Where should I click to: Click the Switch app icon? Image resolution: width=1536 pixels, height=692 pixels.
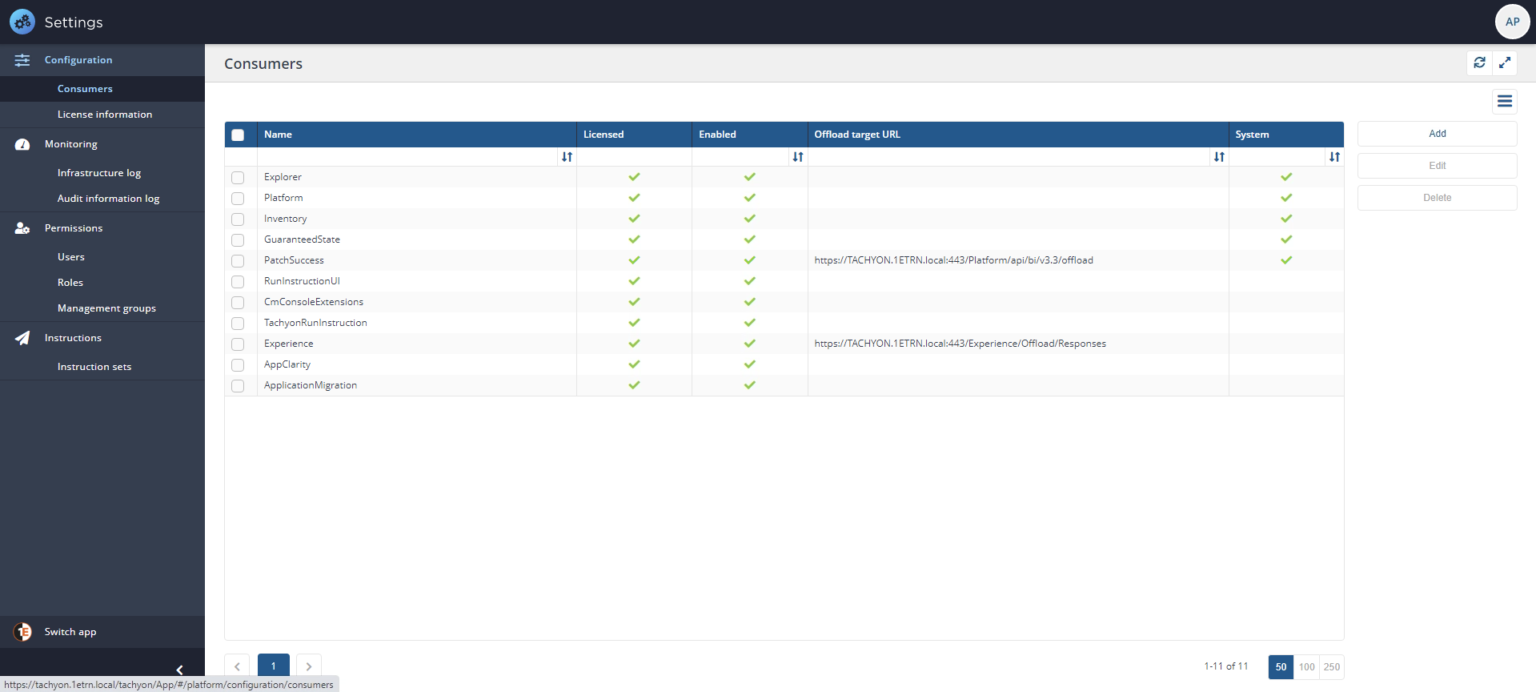point(22,632)
